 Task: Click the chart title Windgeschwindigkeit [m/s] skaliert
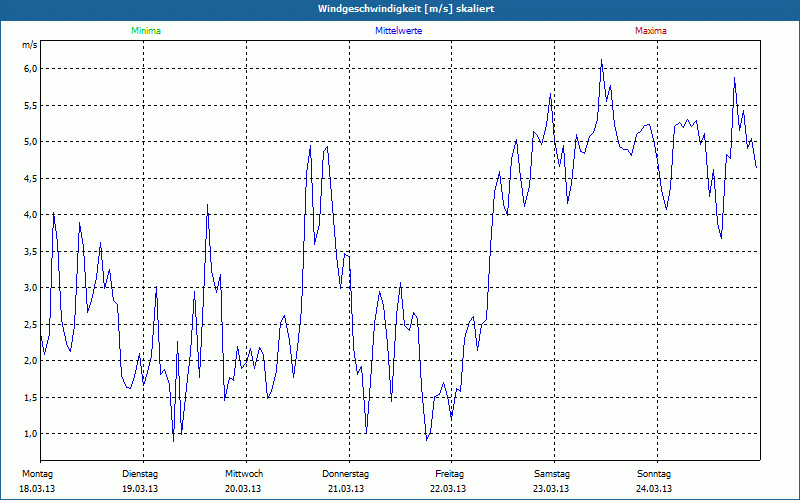click(x=406, y=9)
